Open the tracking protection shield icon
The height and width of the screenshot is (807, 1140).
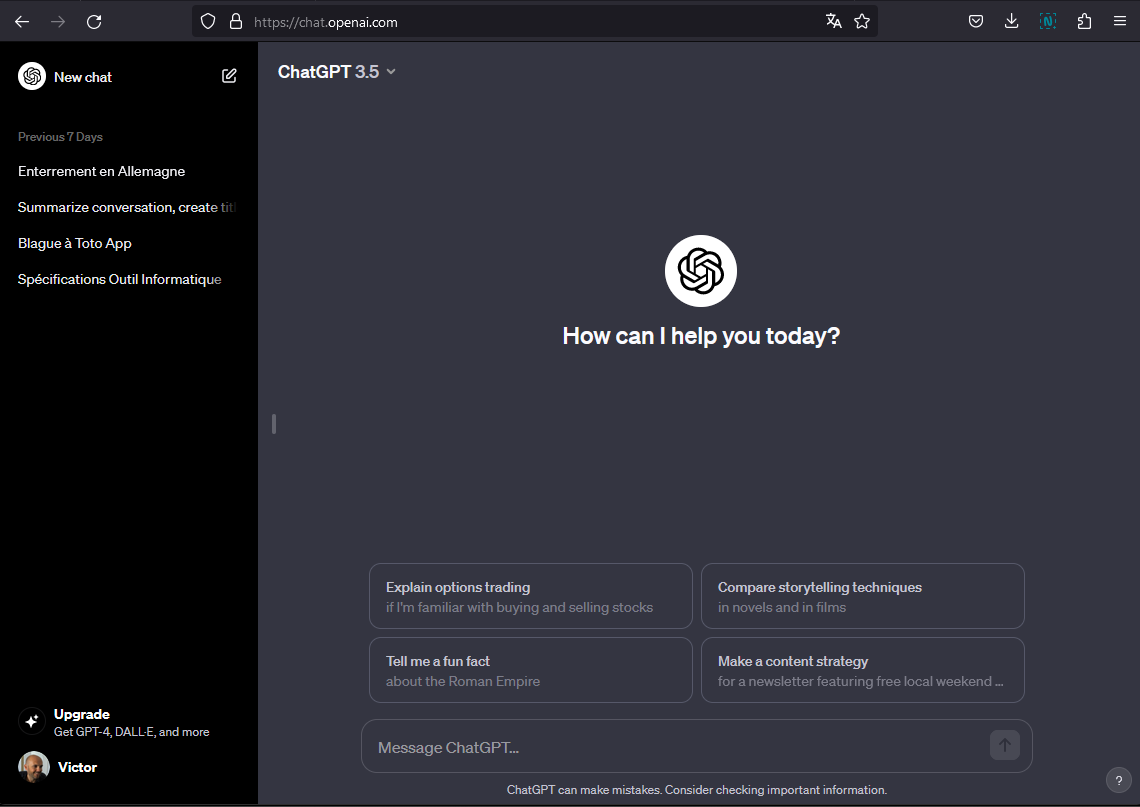(x=208, y=22)
